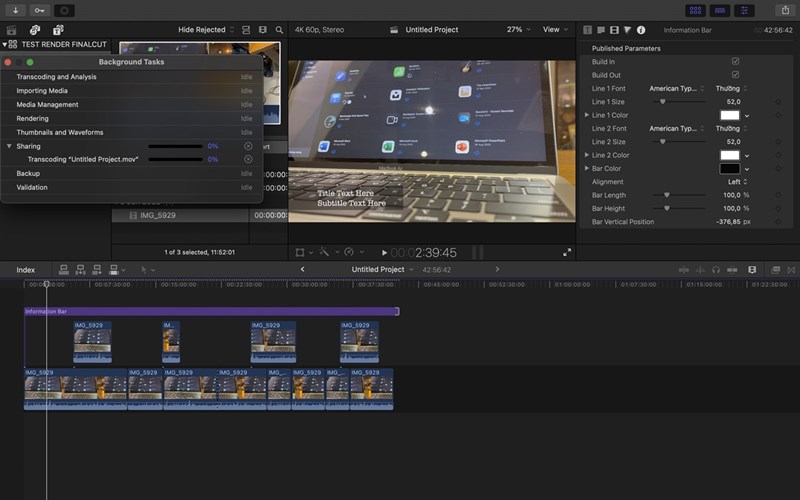Open the Share export button
Screen dimensions: 800x500
[785, 10]
